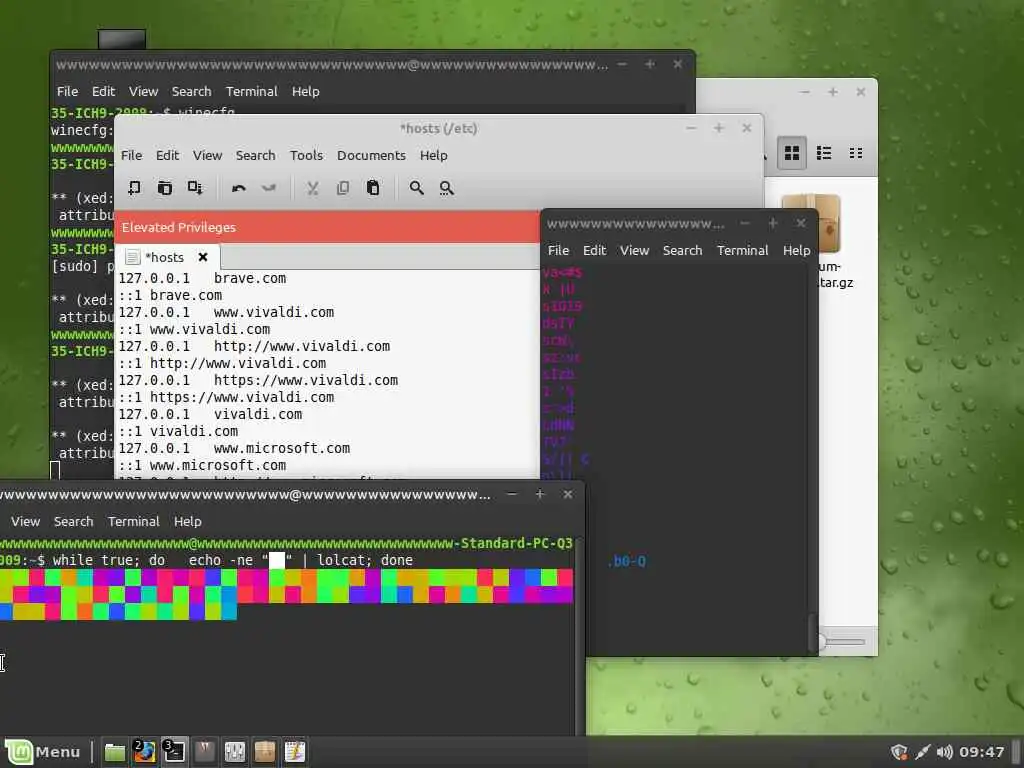Click the Cut scissors icon in xed
1024x768 pixels.
click(x=313, y=188)
